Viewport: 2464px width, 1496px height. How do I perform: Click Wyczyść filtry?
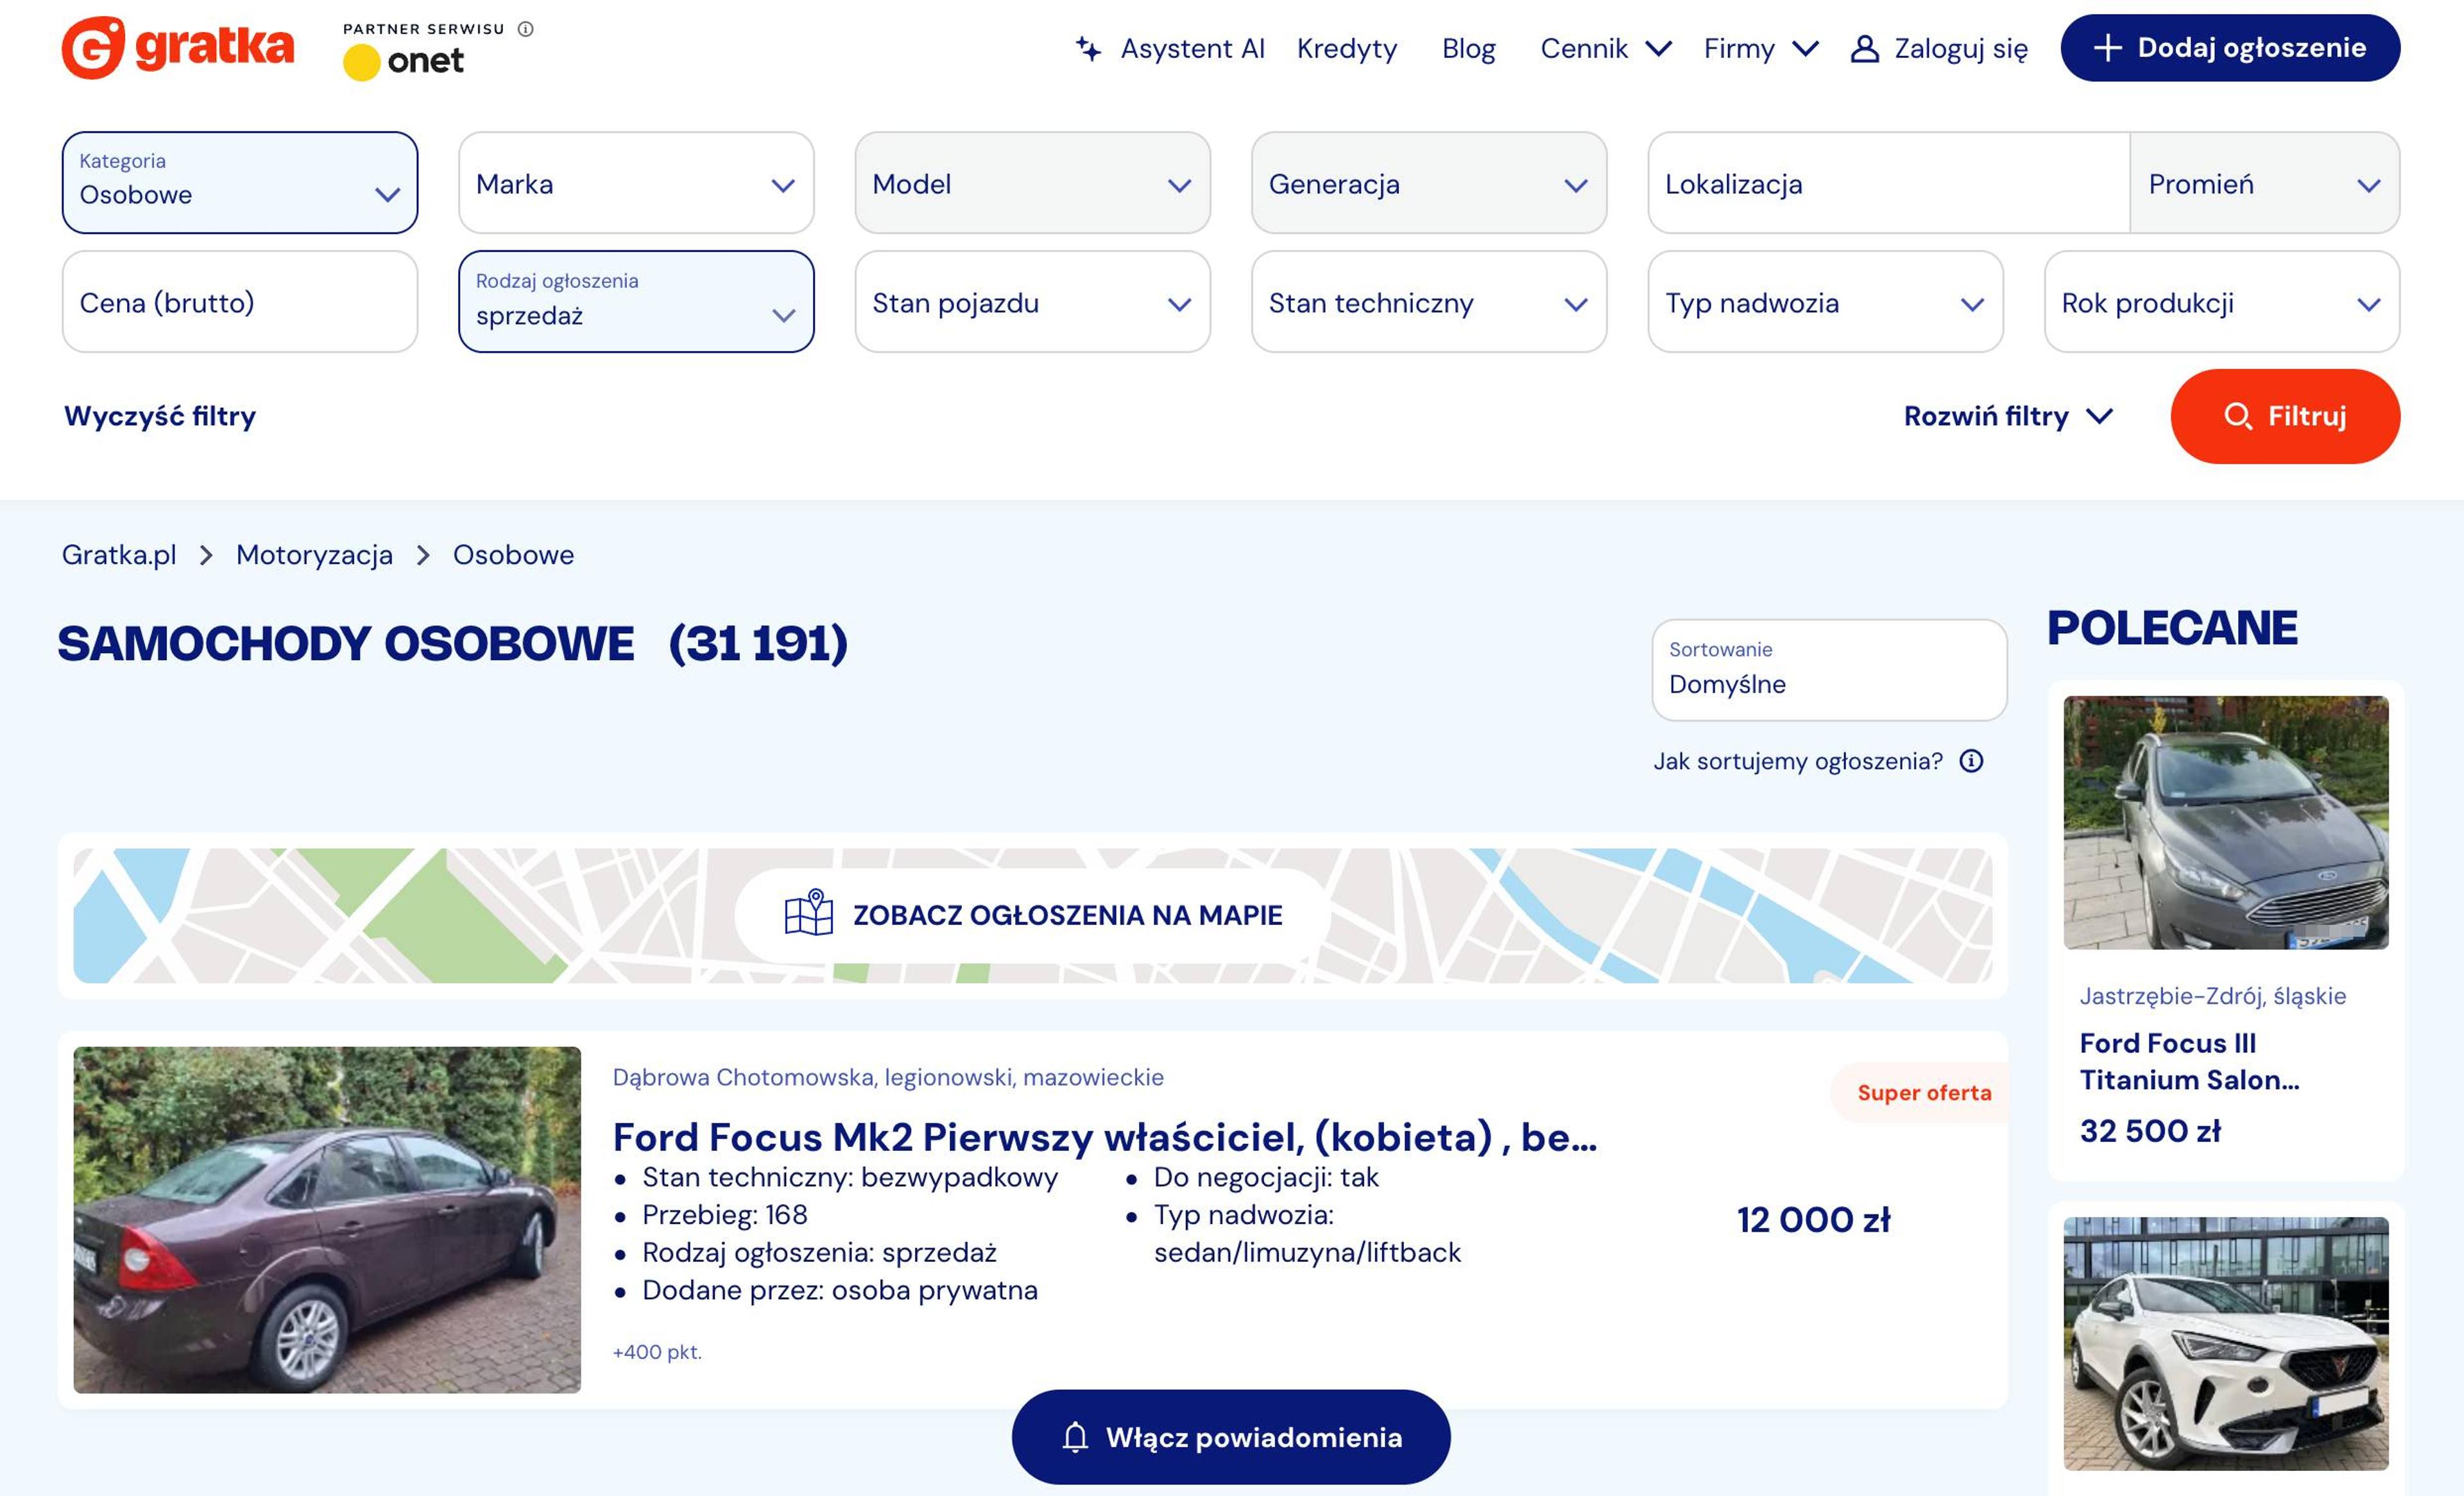[160, 416]
